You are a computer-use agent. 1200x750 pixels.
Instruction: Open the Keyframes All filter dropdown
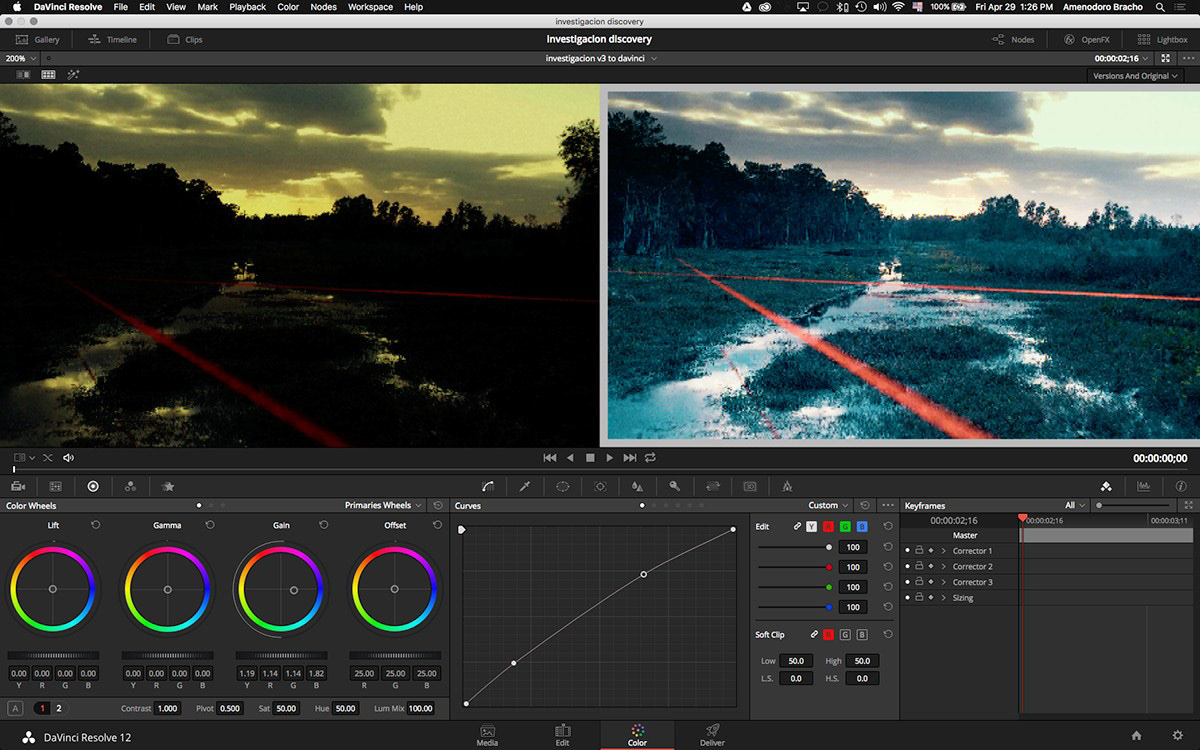[x=1075, y=505]
